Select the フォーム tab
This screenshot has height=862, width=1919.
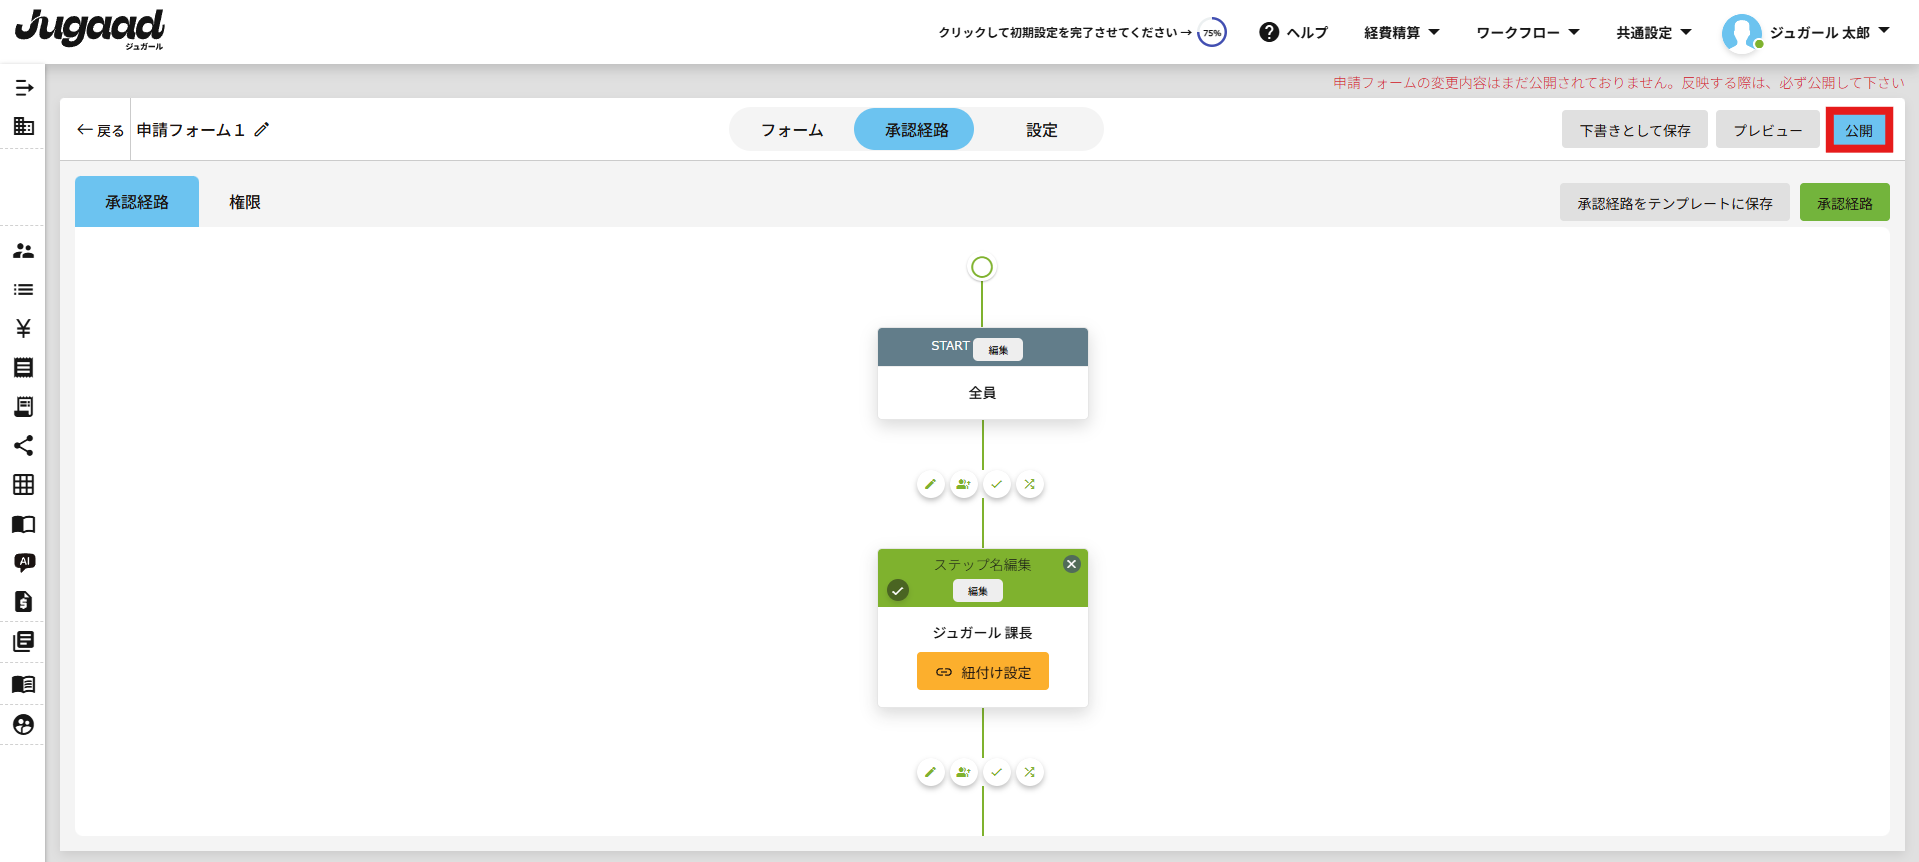[x=792, y=130]
